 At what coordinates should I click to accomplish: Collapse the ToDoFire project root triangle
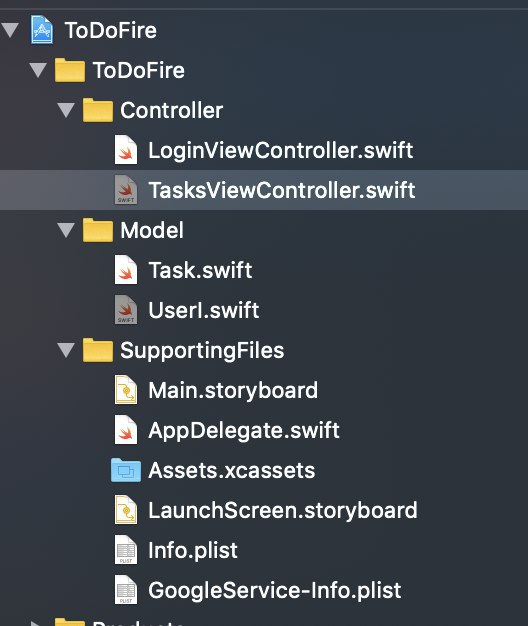pyautogui.click(x=10, y=30)
